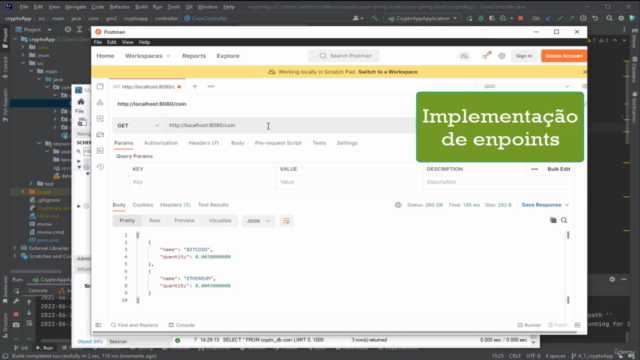
Task: Dismiss the scratch pad banner with X
Action: (584, 72)
